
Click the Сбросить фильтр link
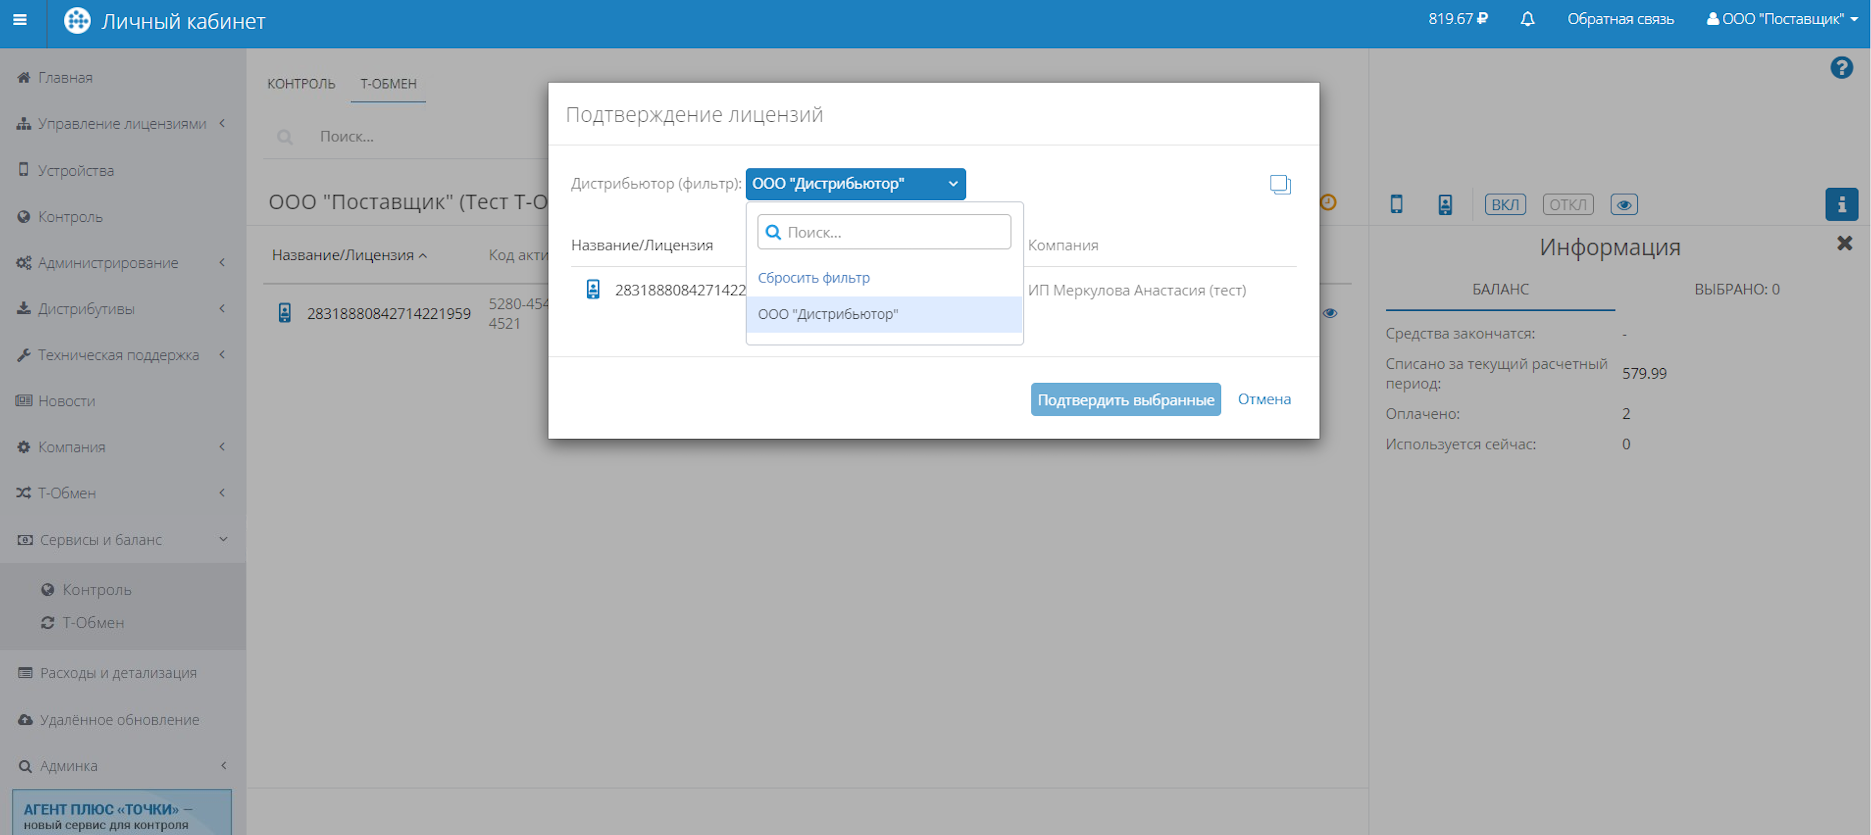pos(813,278)
